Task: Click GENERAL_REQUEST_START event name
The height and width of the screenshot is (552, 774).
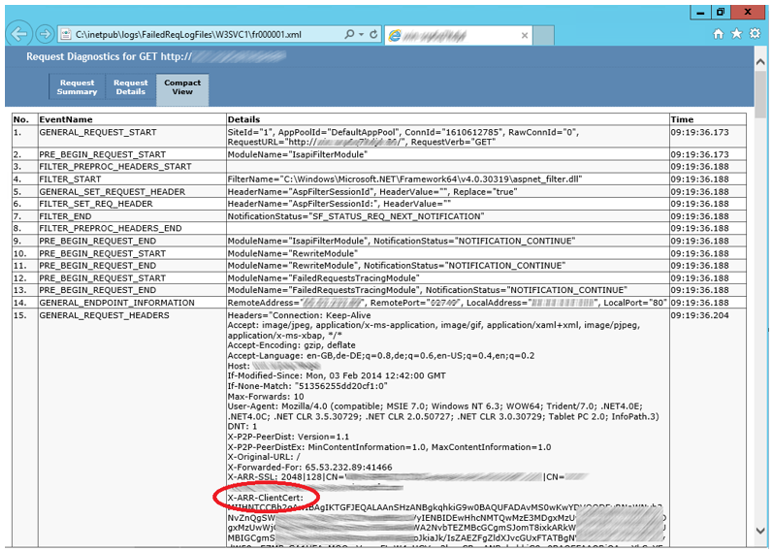Action: point(98,132)
